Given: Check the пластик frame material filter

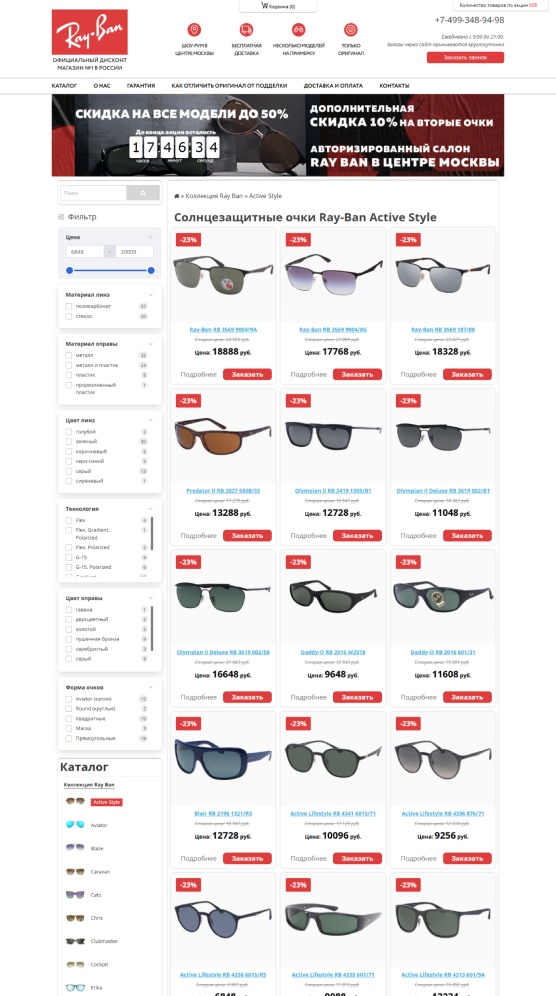Looking at the screenshot, I should (x=68, y=375).
